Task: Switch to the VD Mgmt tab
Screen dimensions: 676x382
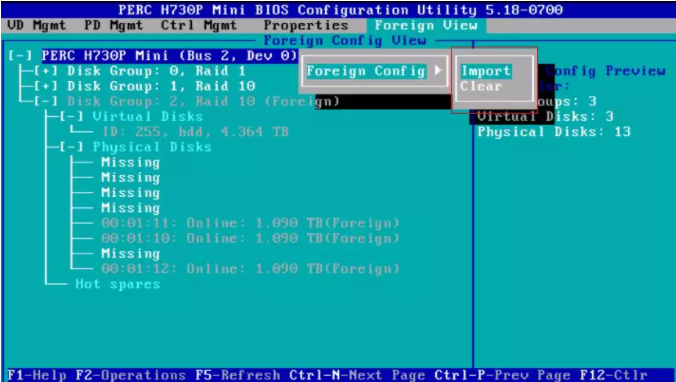Action: tap(37, 25)
